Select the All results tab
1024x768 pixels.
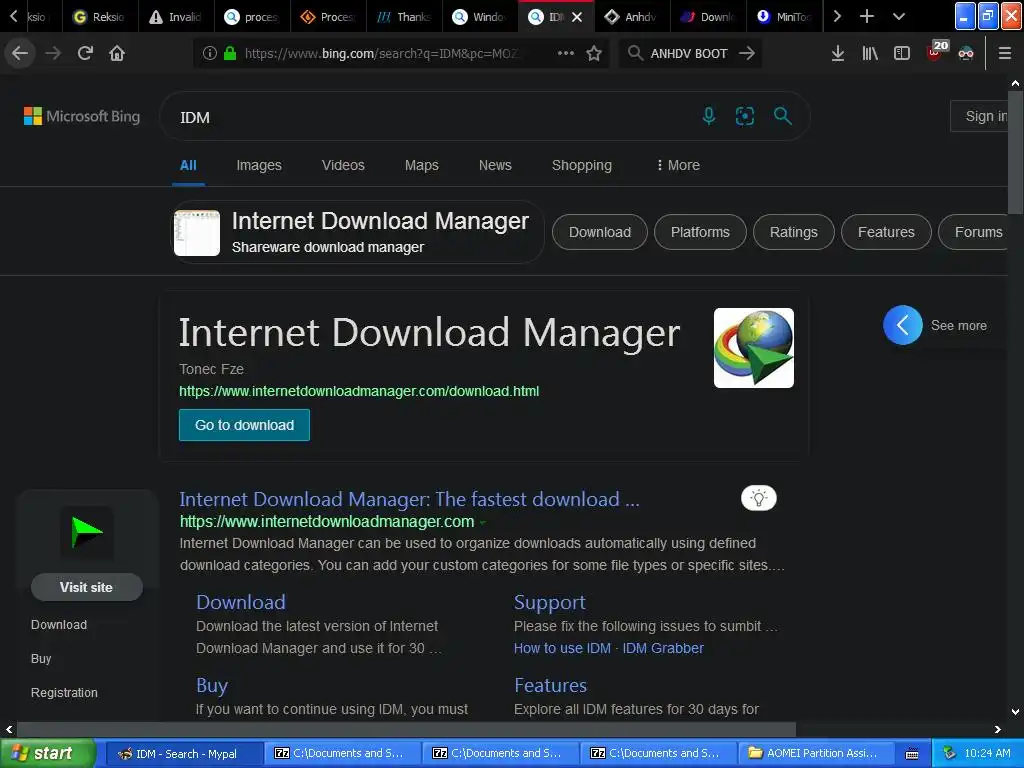tap(188, 165)
